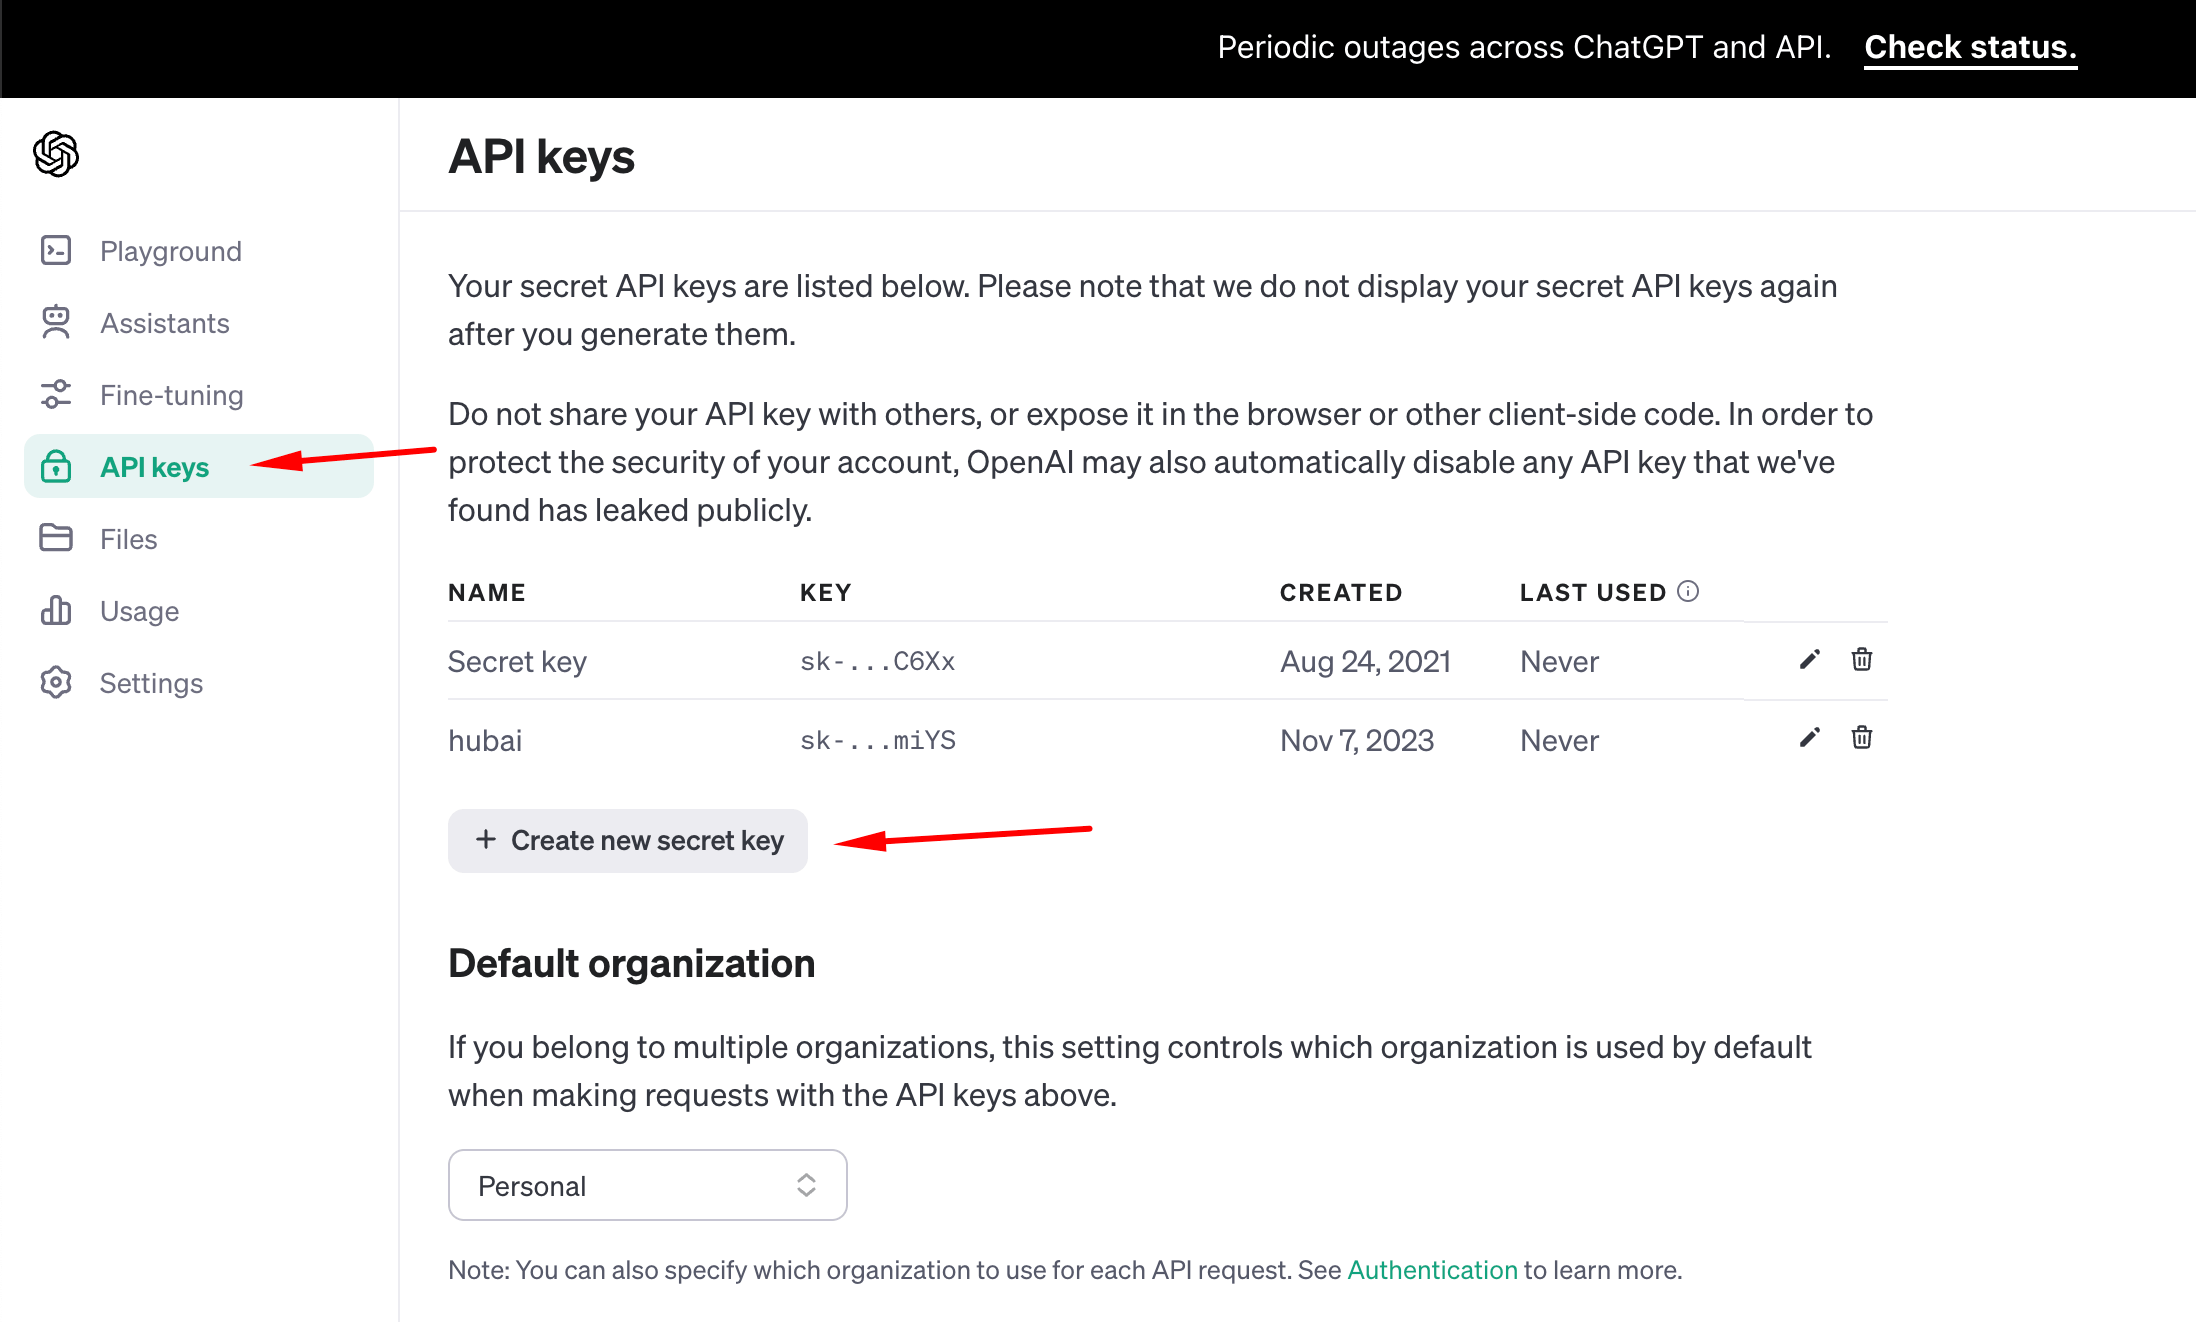Click Never in the Secret key row
Viewport: 2196px width, 1322px height.
[1559, 661]
